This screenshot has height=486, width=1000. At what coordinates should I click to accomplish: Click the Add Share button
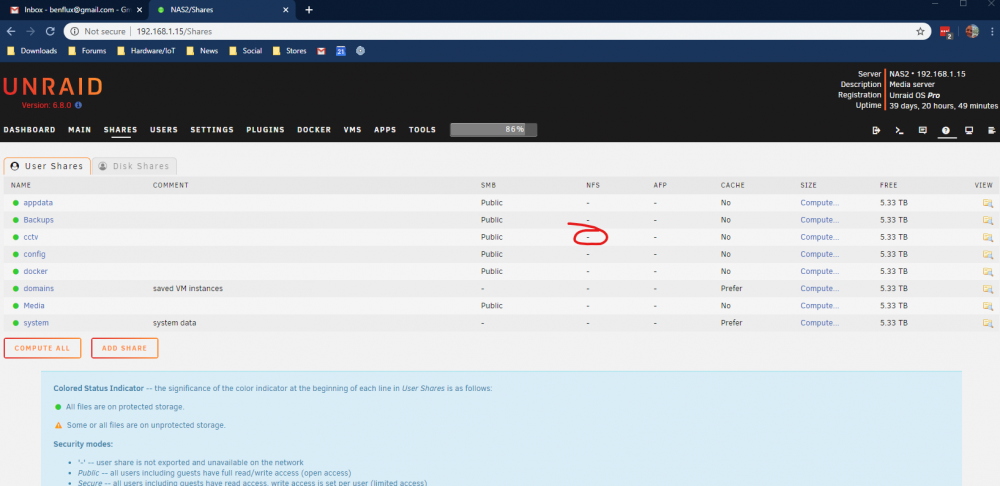tap(124, 348)
